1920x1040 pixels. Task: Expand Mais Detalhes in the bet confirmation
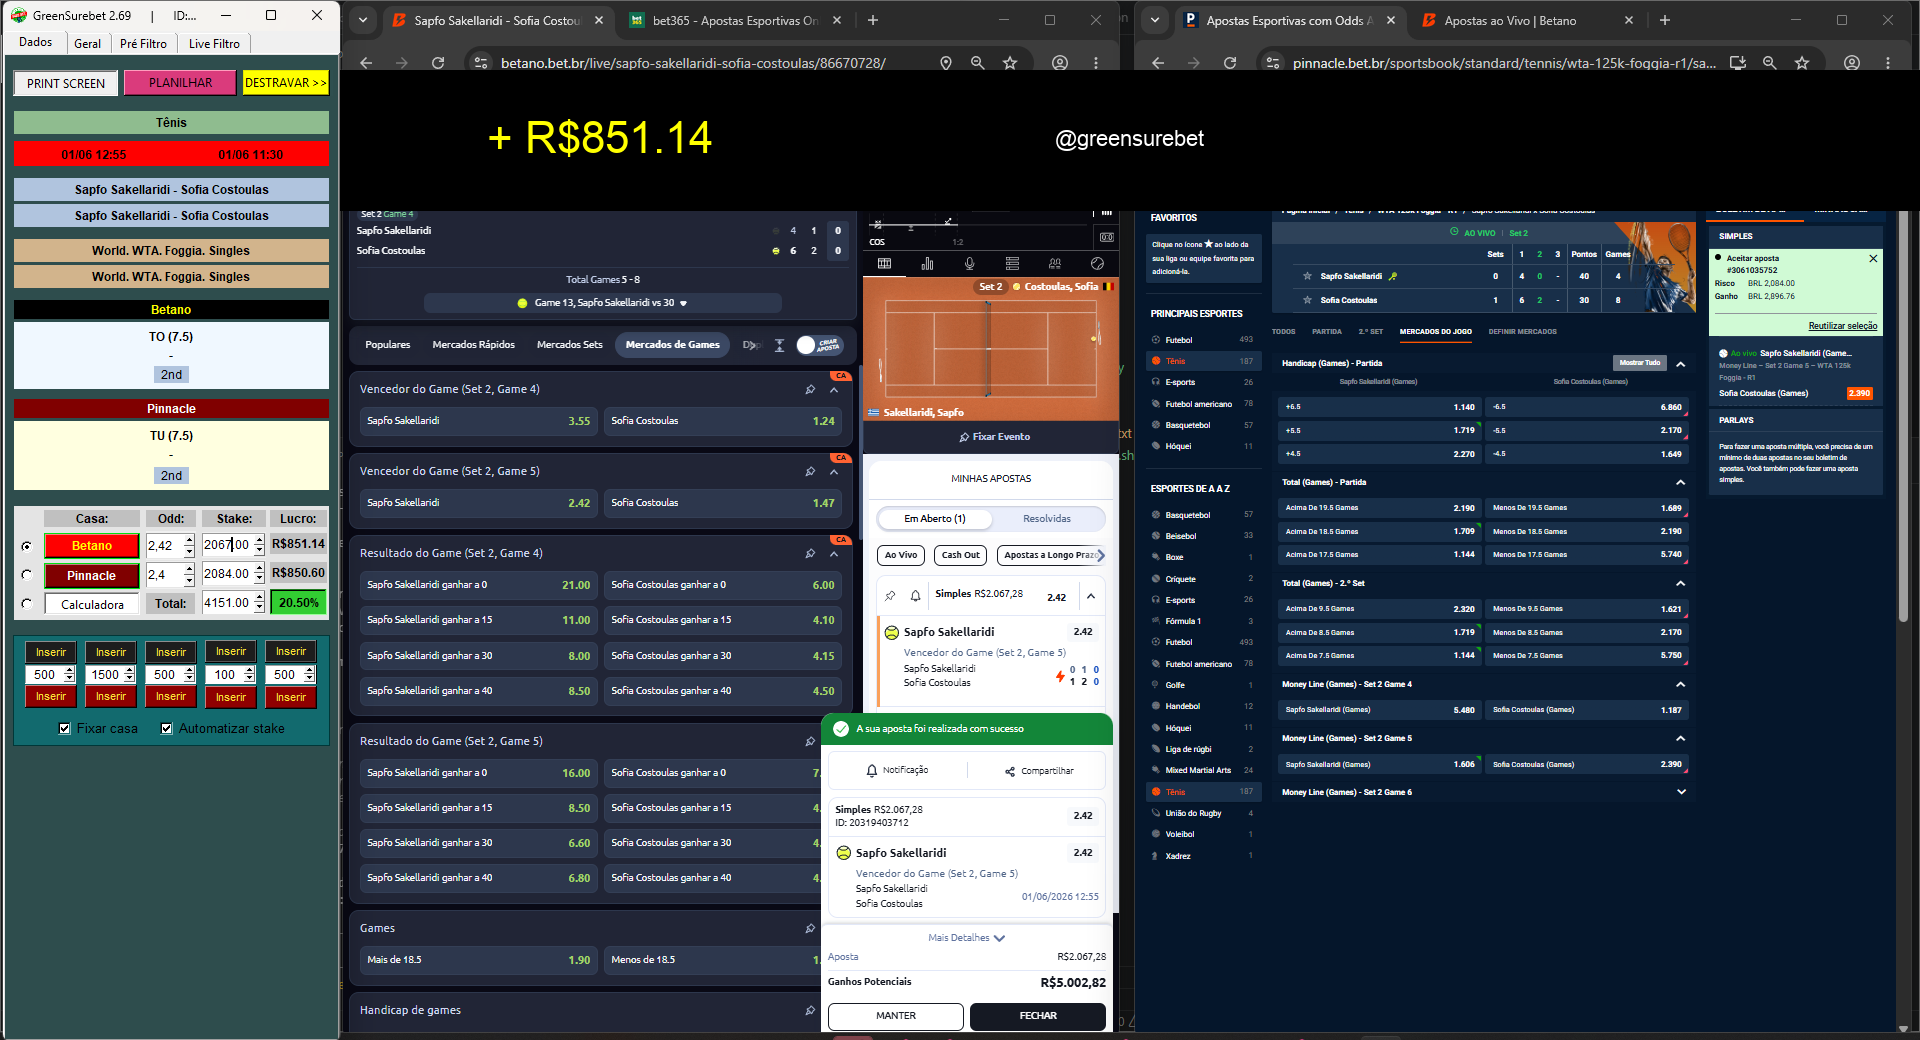(967, 938)
